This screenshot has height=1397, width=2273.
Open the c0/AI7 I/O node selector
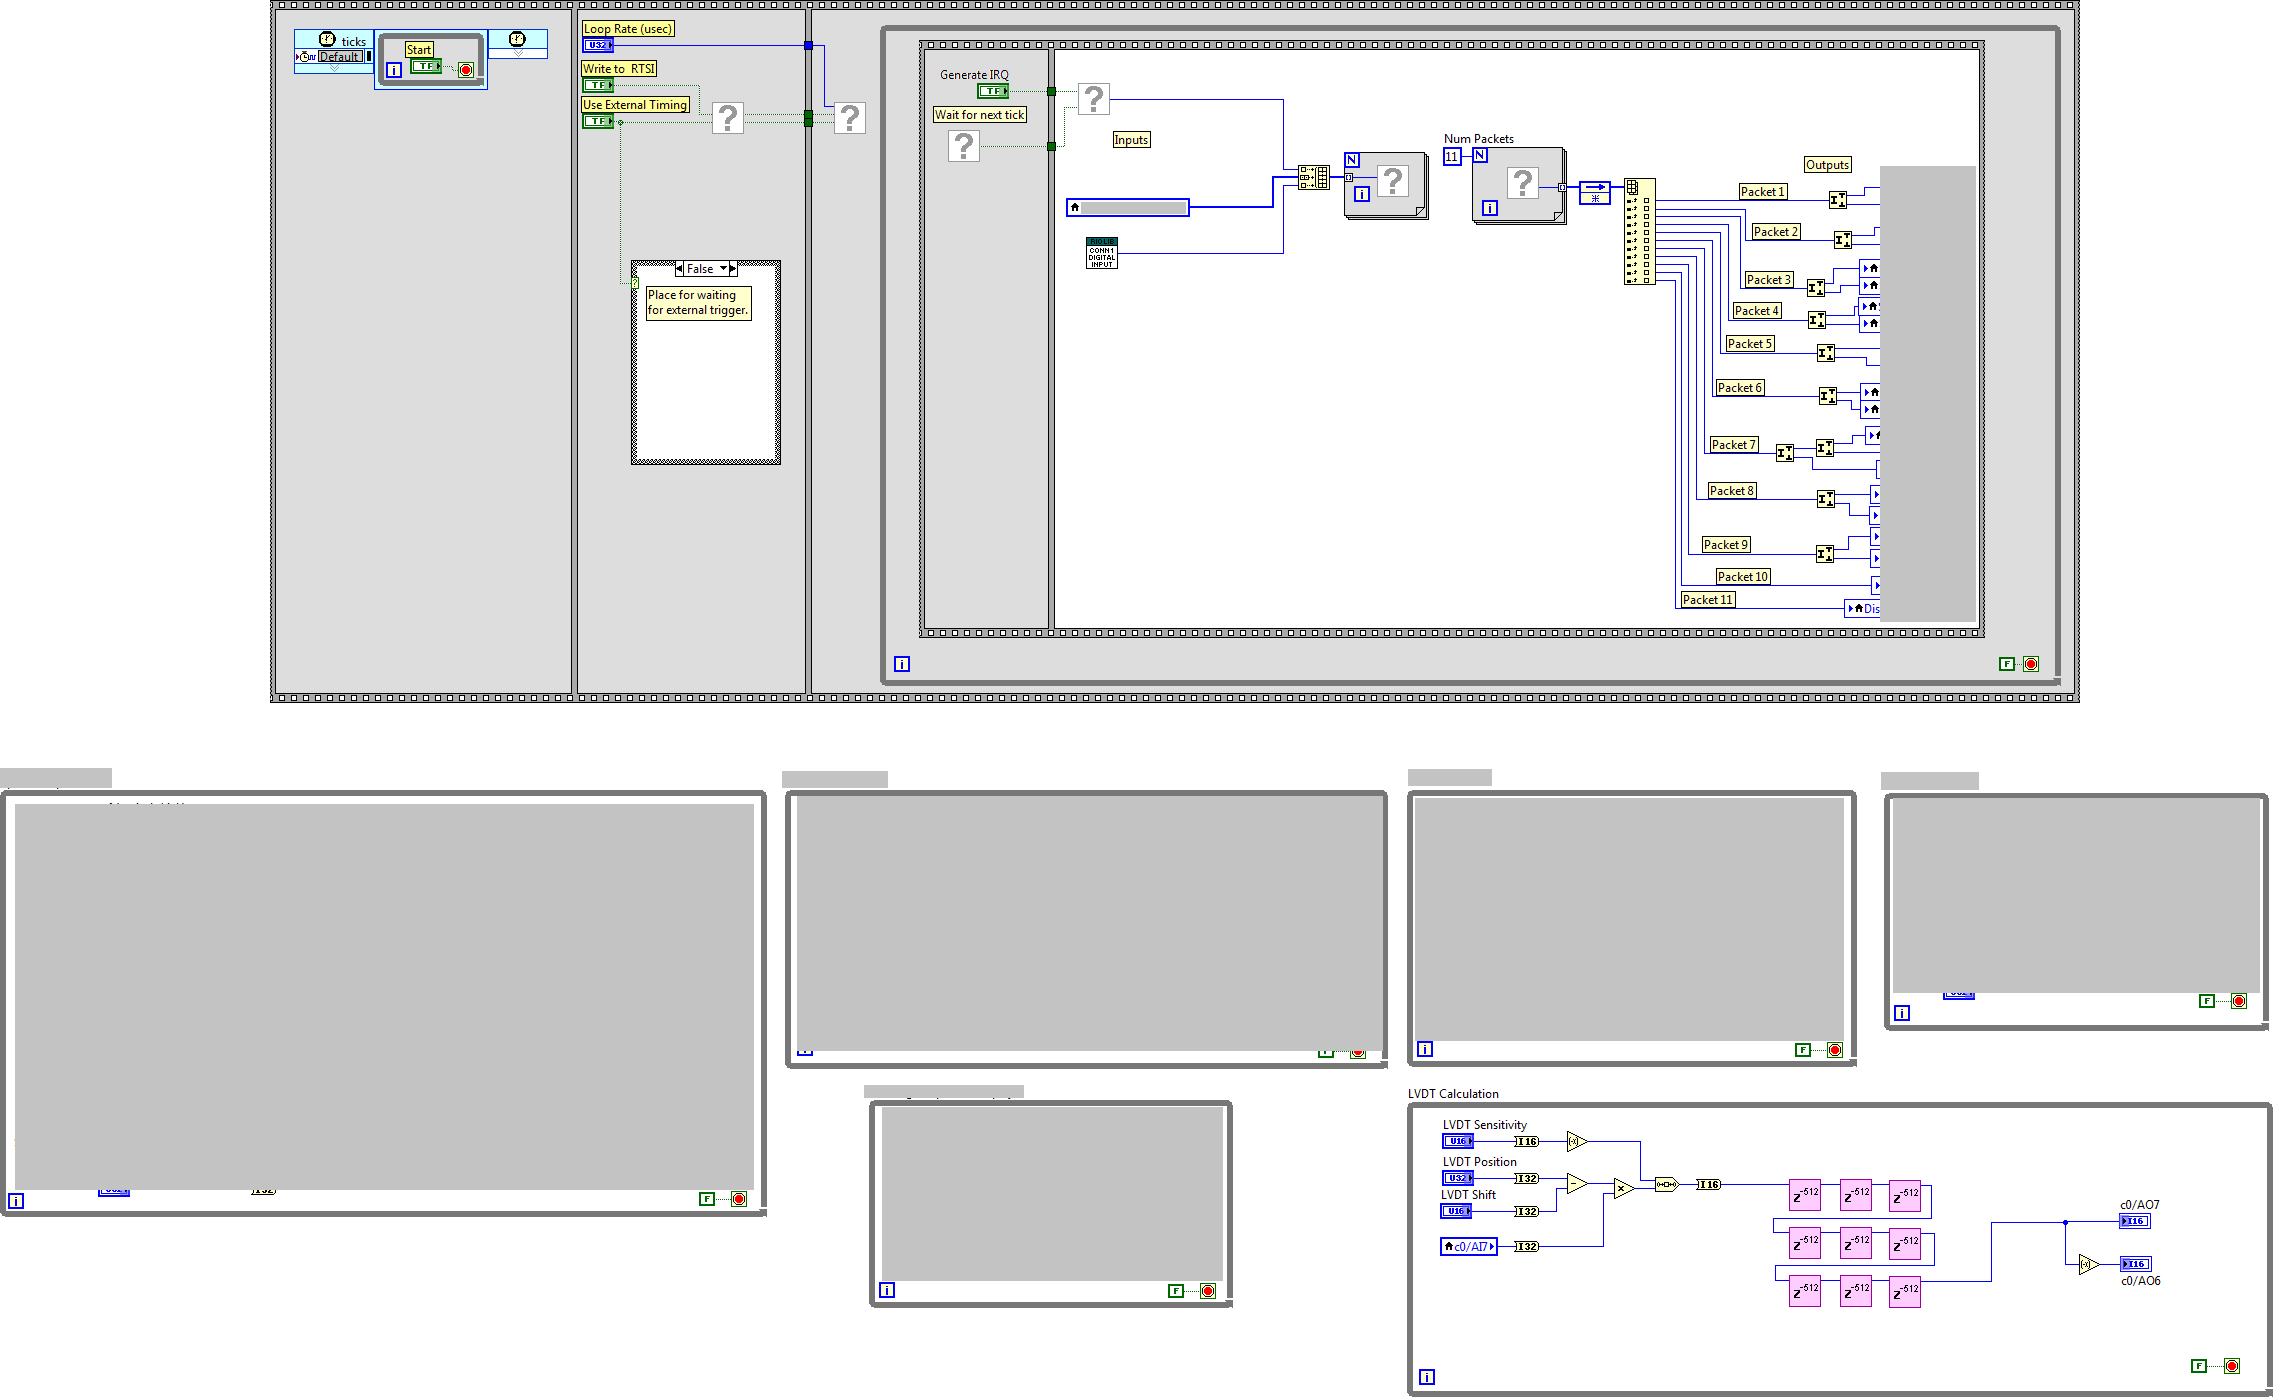(x=1469, y=1246)
